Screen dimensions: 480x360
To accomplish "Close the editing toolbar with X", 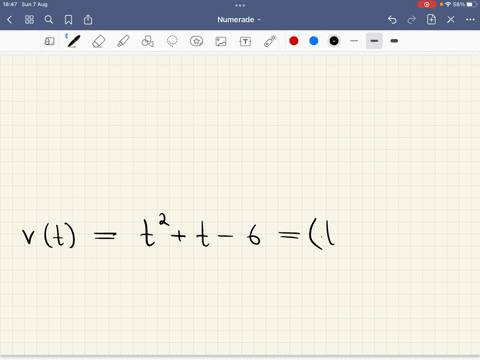I will point(451,20).
